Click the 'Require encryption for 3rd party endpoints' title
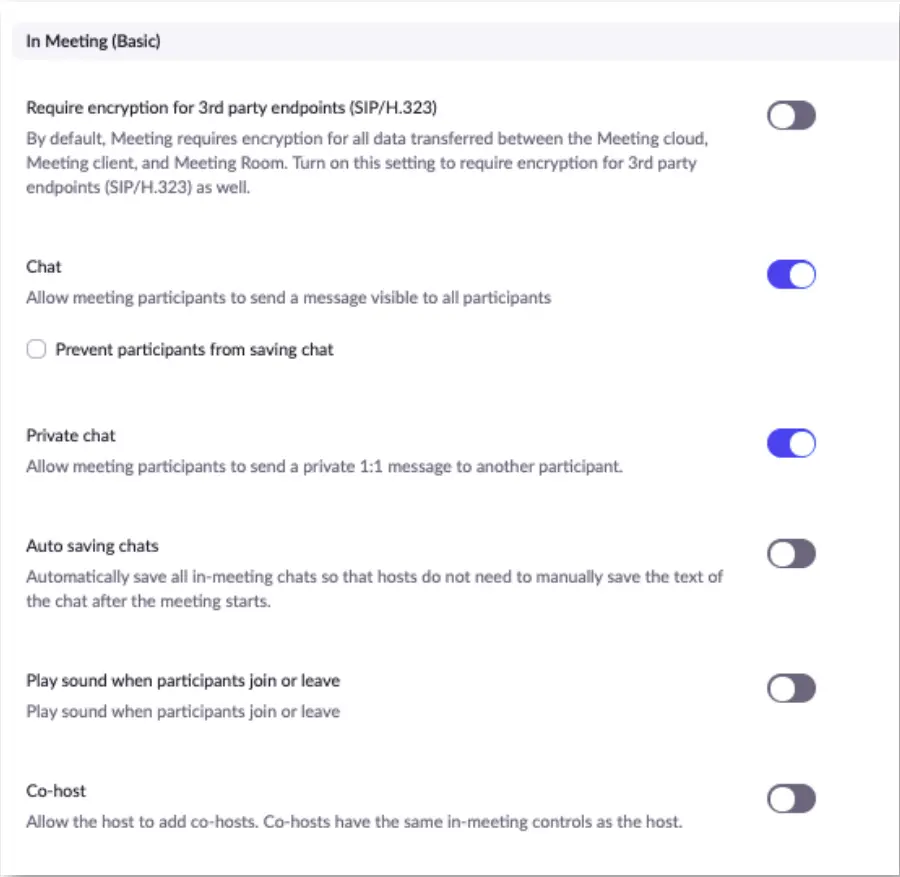The image size is (900, 877). pyautogui.click(x=231, y=107)
